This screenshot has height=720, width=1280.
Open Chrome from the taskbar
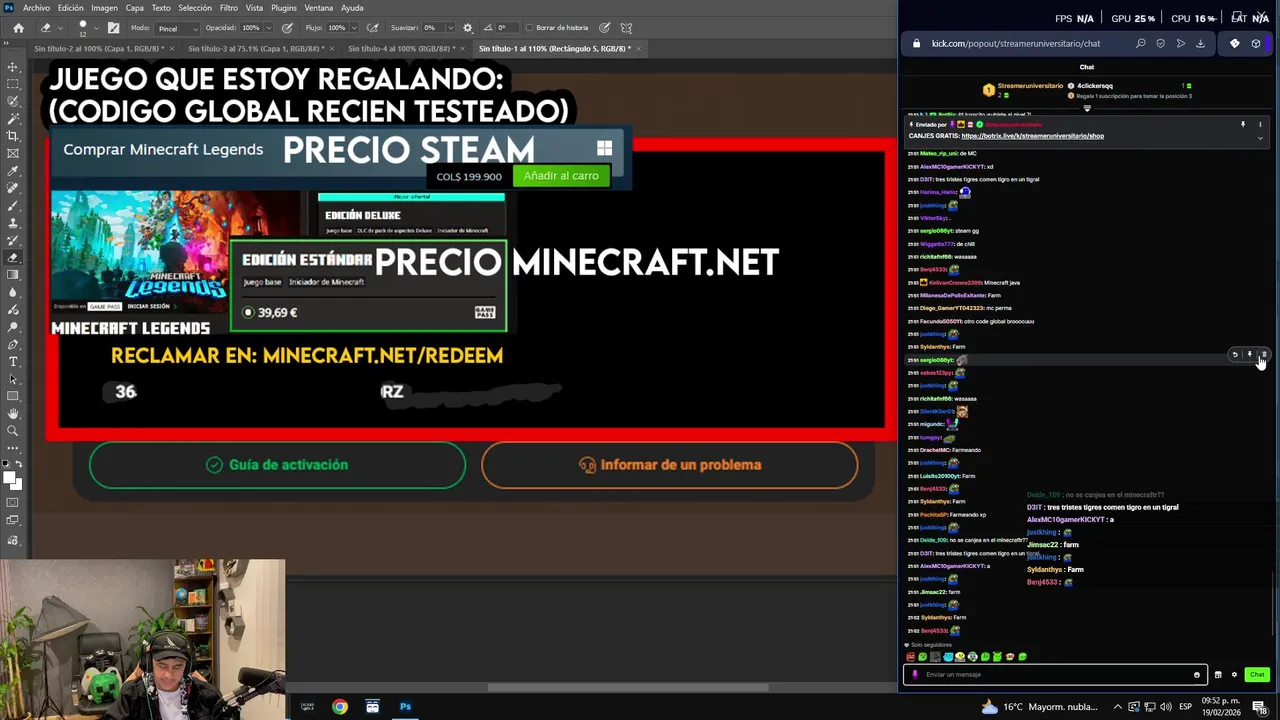(x=340, y=707)
